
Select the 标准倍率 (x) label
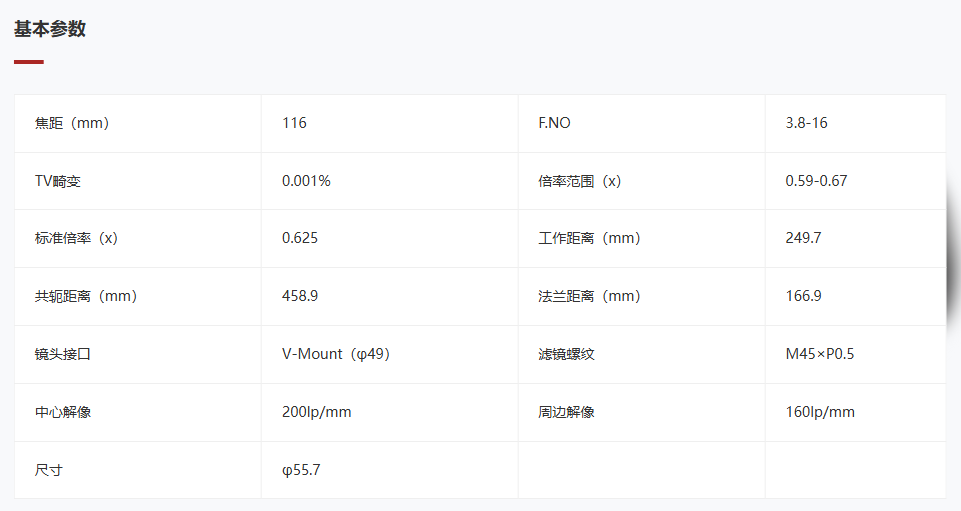pos(76,238)
